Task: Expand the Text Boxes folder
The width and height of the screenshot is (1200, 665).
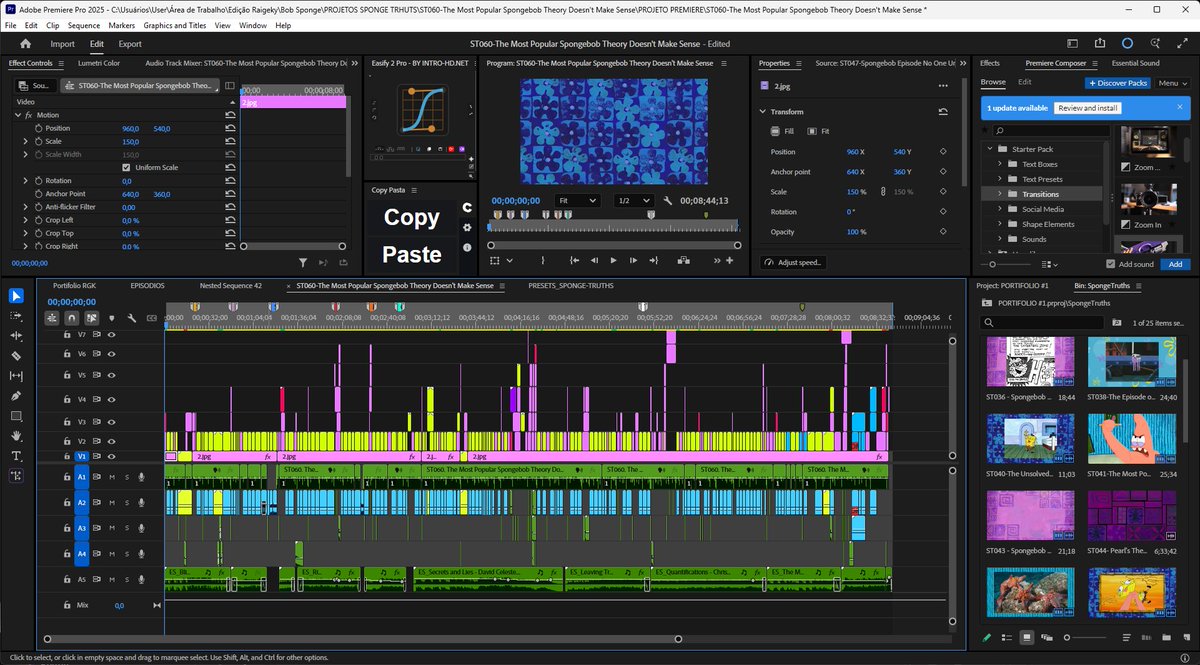Action: 1000,164
